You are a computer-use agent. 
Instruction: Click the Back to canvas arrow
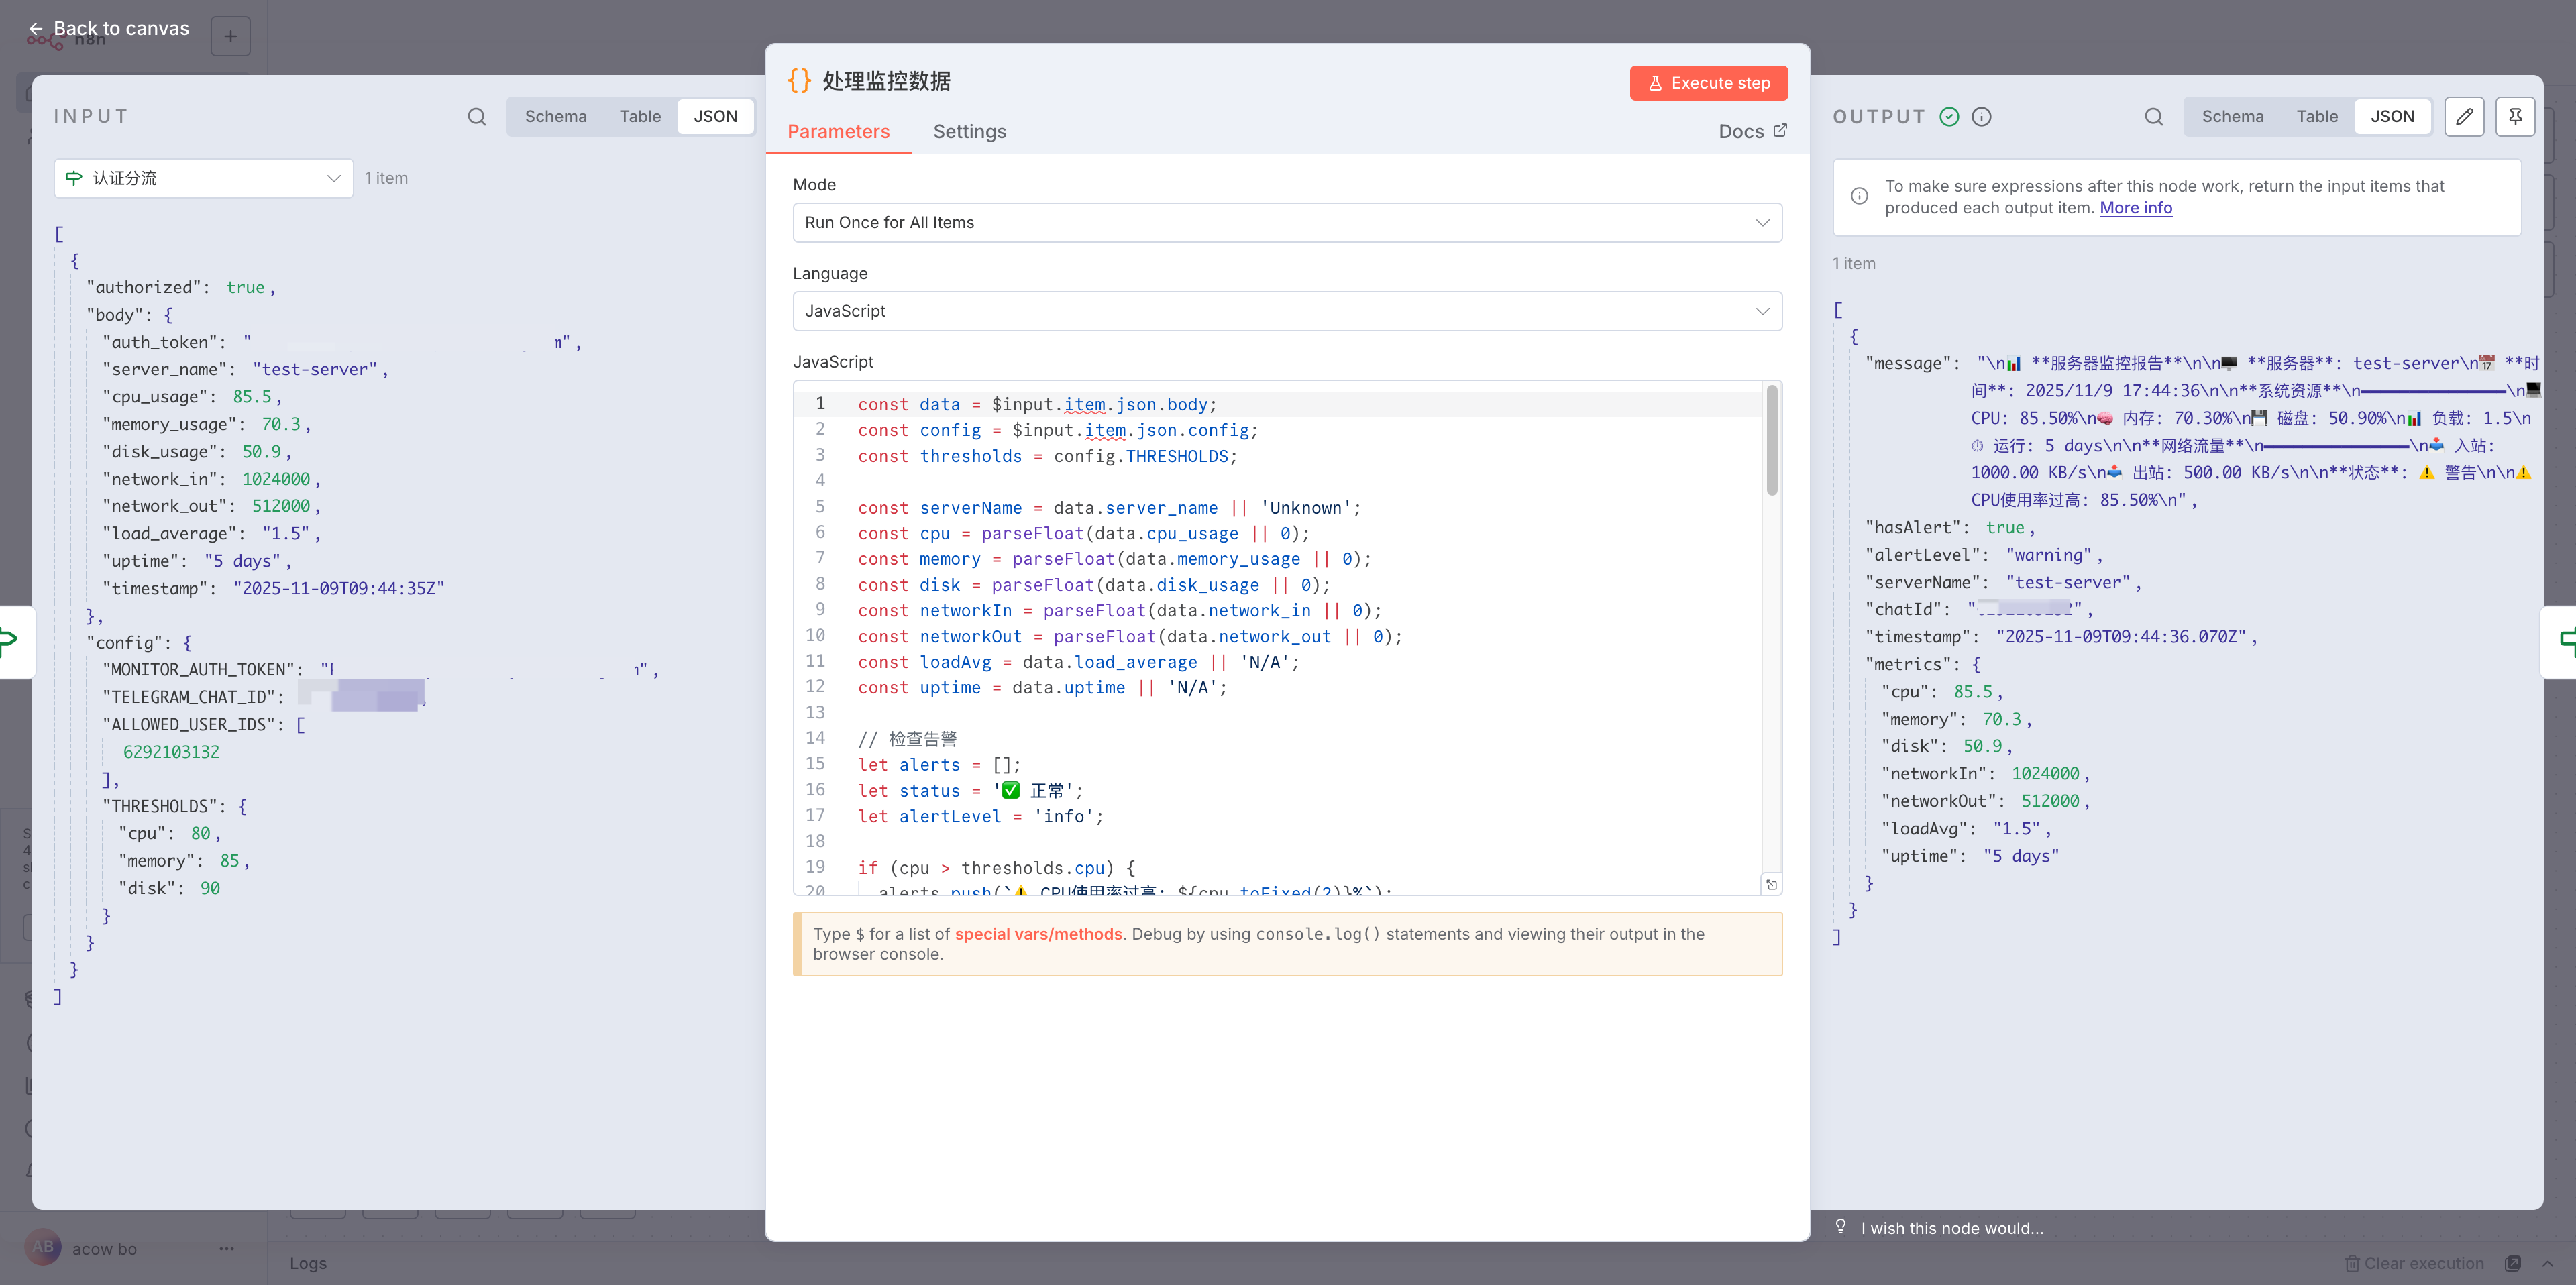point(36,28)
